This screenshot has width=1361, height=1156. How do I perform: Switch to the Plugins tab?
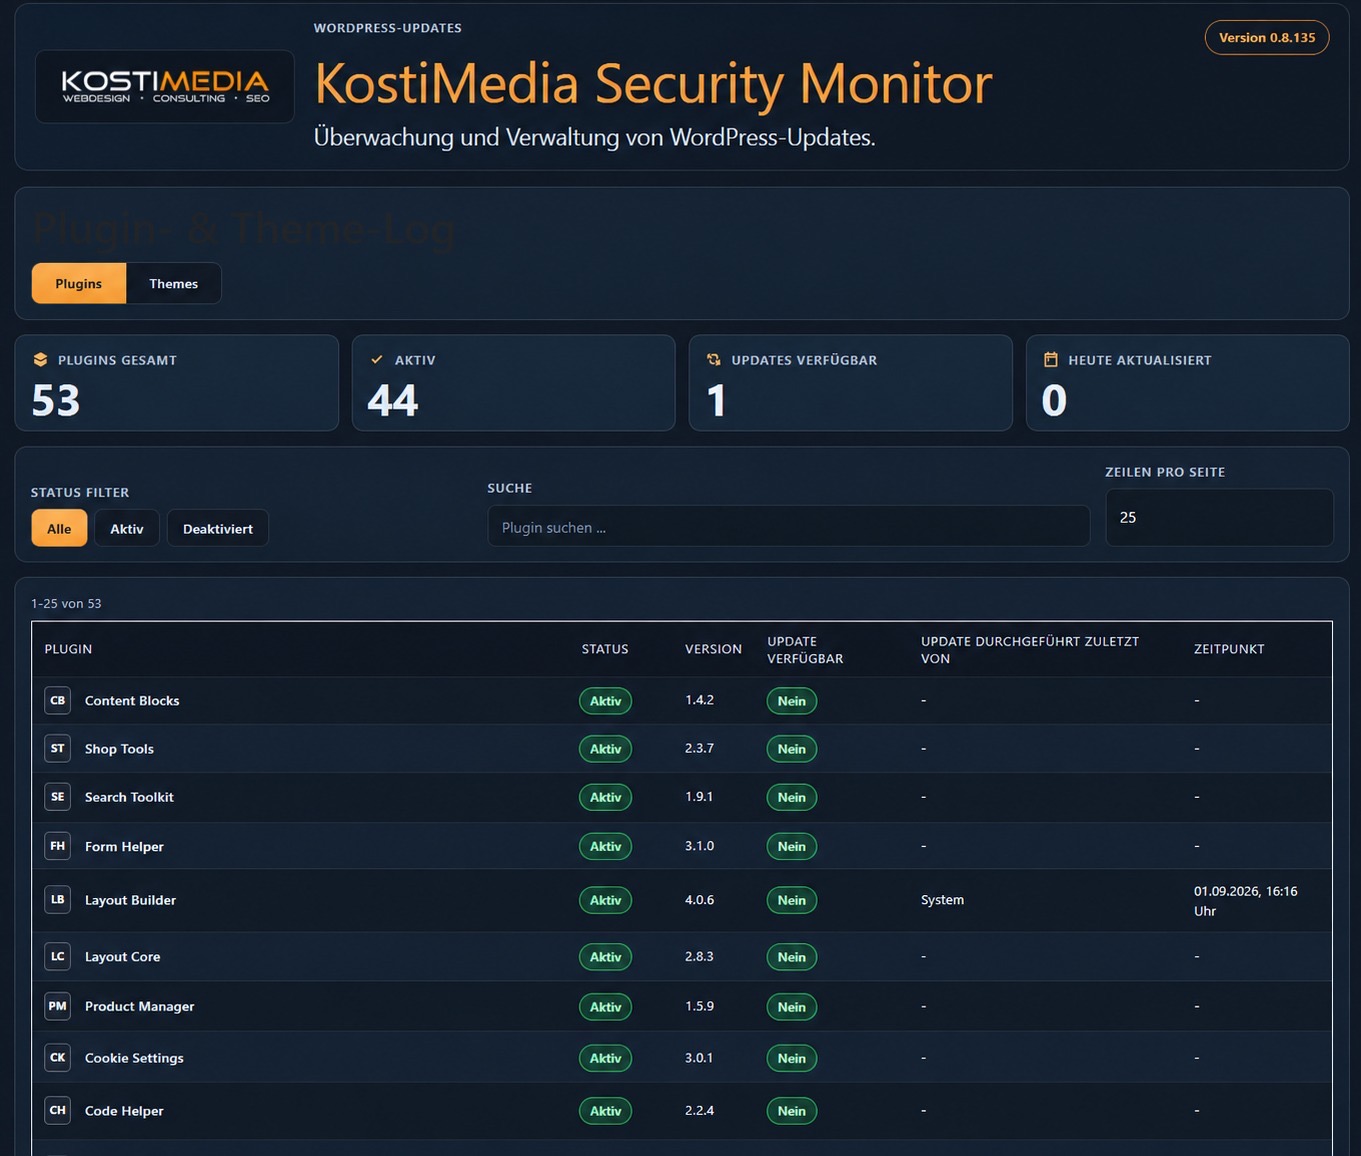(x=79, y=284)
